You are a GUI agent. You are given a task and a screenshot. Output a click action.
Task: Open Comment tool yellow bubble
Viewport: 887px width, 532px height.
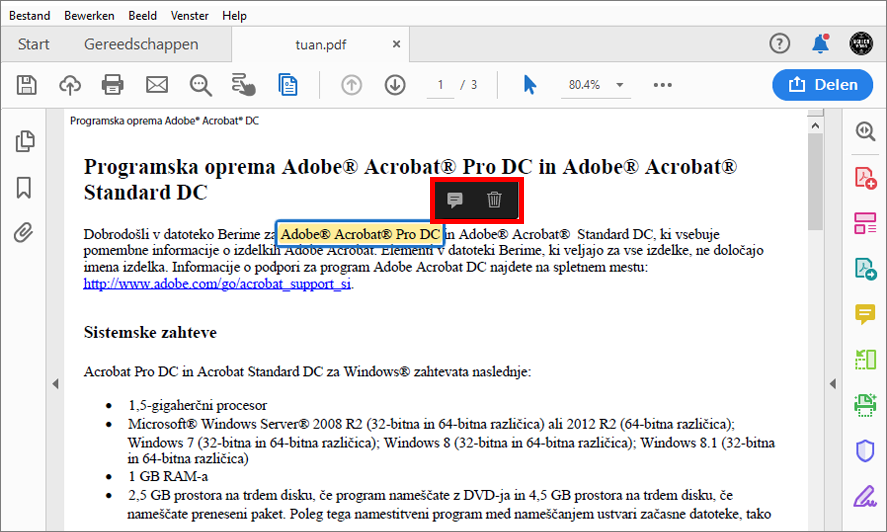click(865, 314)
